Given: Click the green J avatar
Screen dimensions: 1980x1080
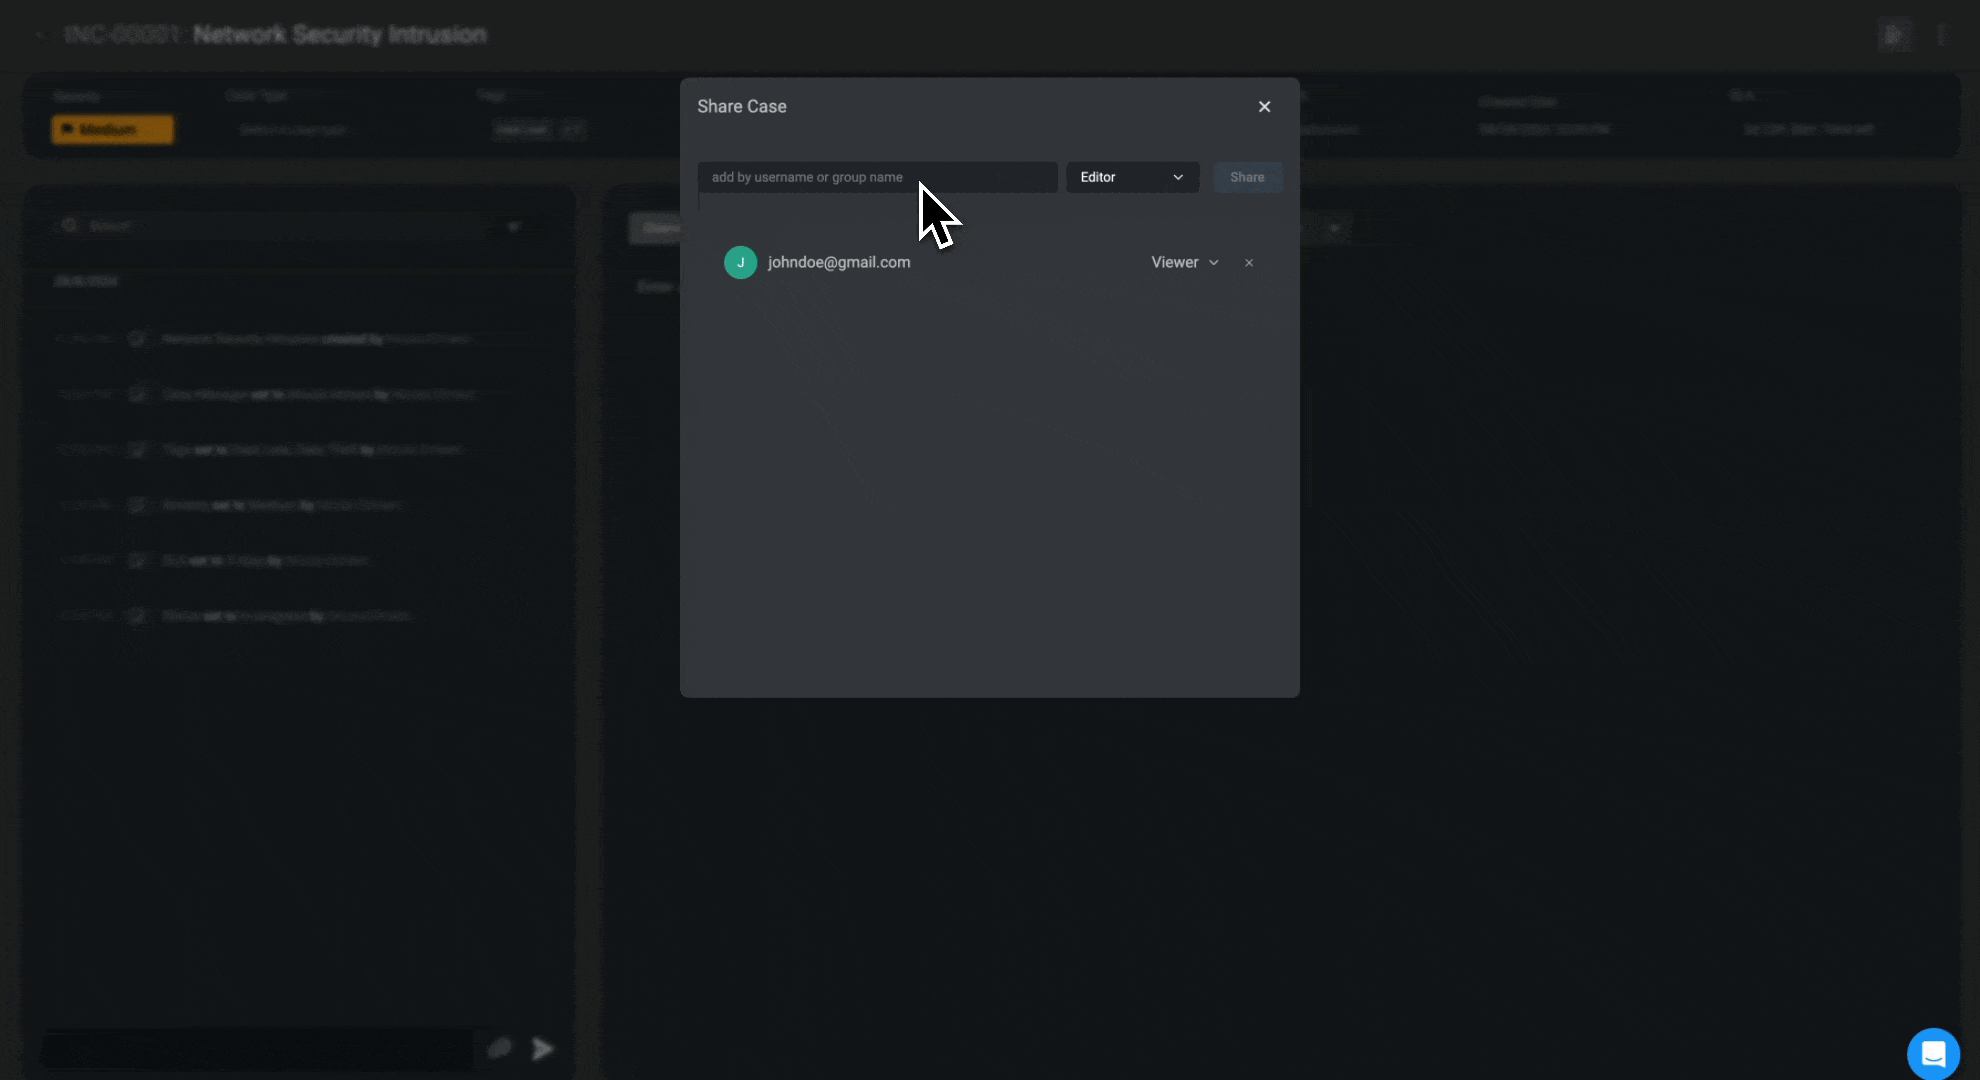Looking at the screenshot, I should (x=740, y=262).
